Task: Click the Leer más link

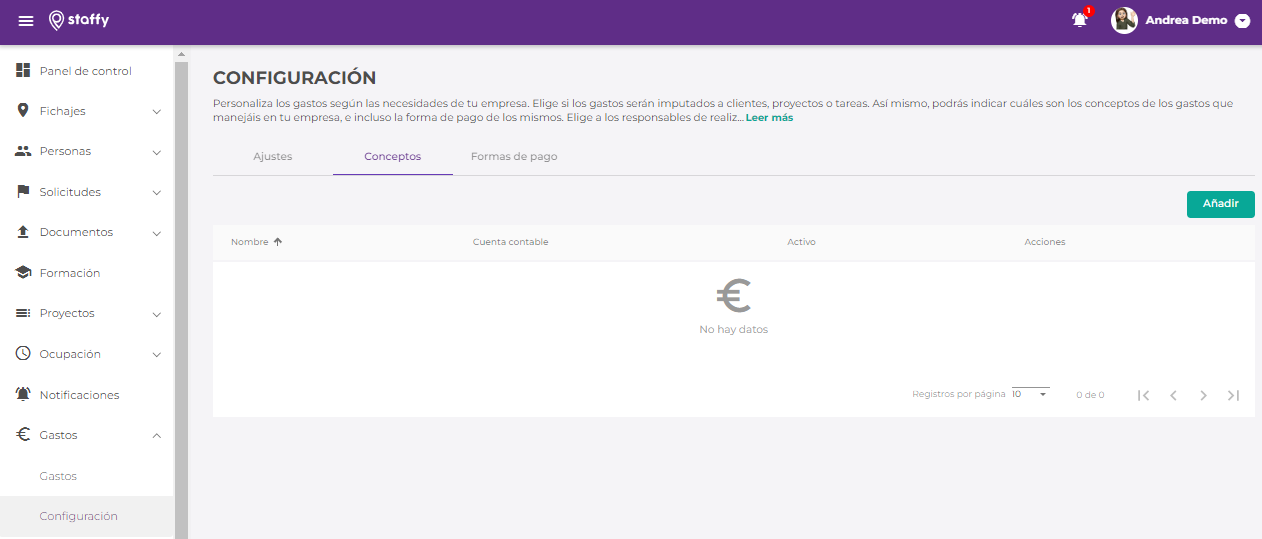Action: pos(769,118)
